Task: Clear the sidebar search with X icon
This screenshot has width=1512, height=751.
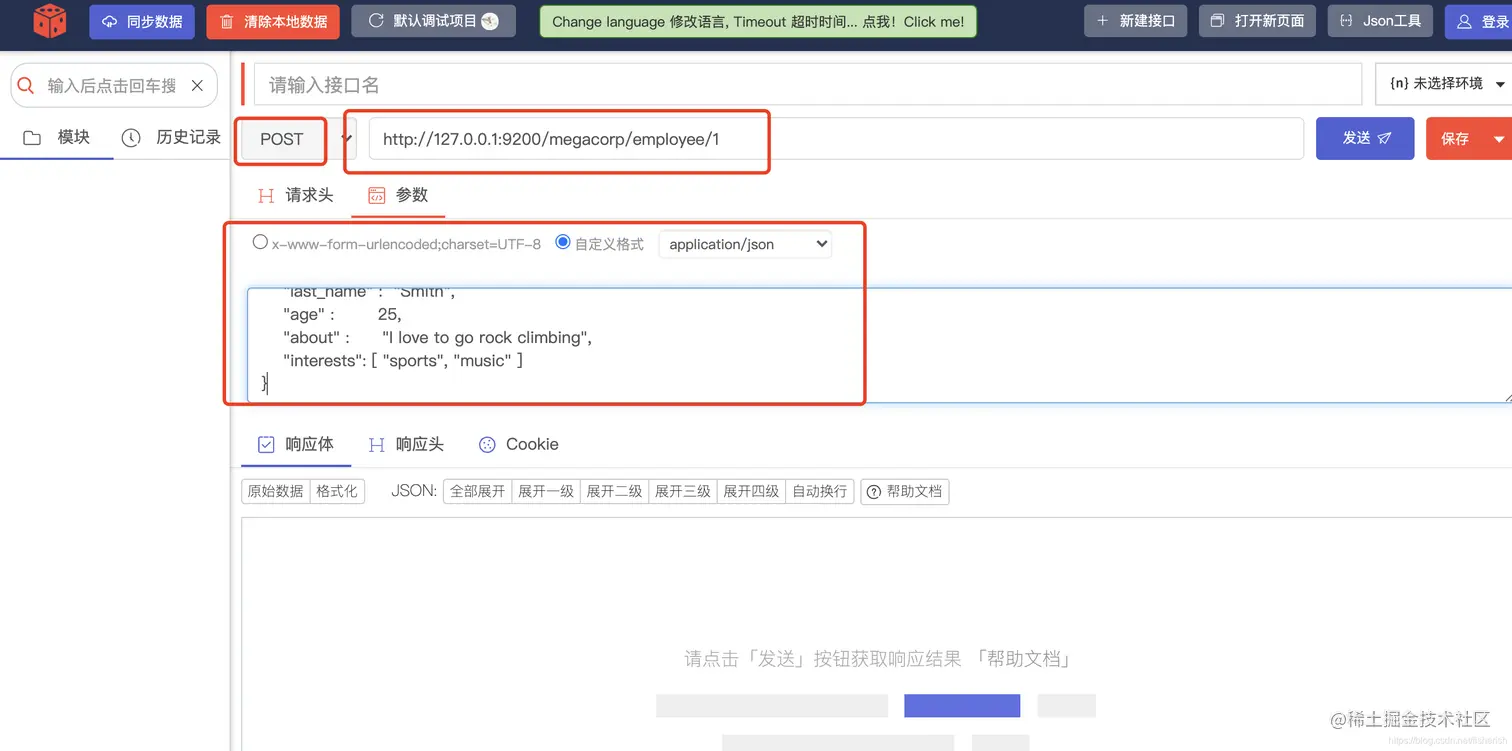Action: coord(197,86)
